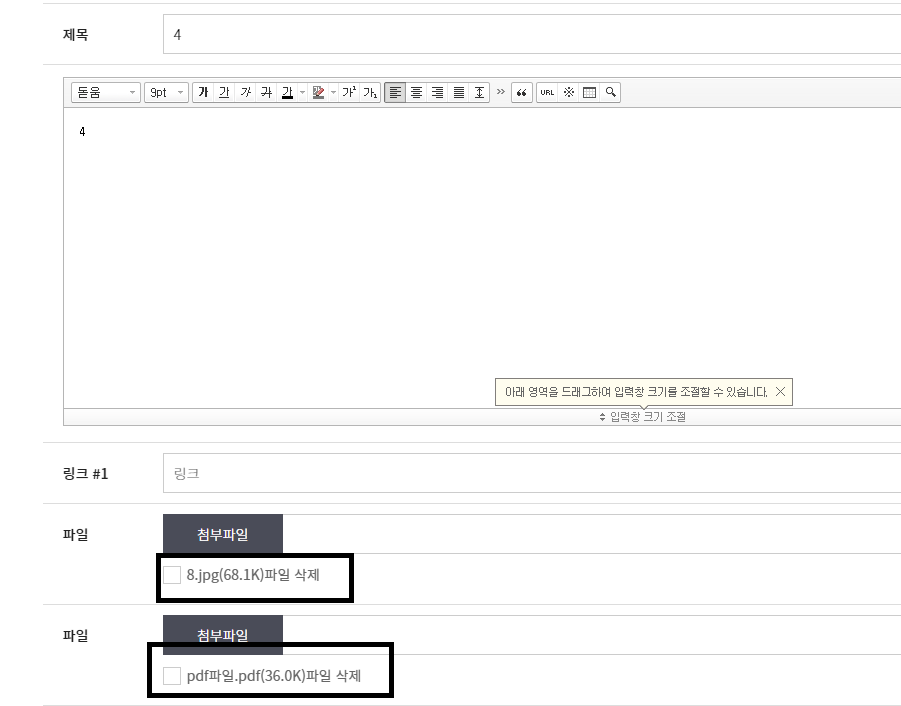Image resolution: width=901 pixels, height=706 pixels.
Task: Toggle strikethrough text formatting
Action: (266, 92)
